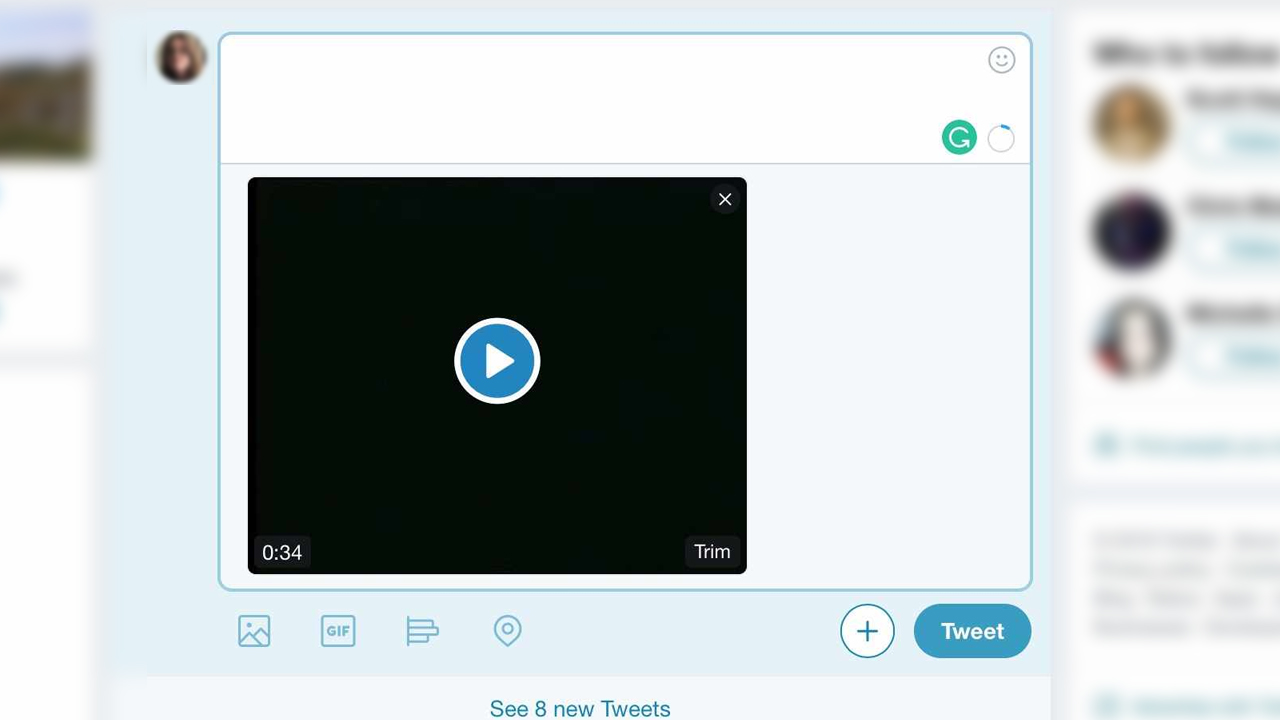Open the second suggested account's avatar
1280x720 pixels.
[1131, 232]
